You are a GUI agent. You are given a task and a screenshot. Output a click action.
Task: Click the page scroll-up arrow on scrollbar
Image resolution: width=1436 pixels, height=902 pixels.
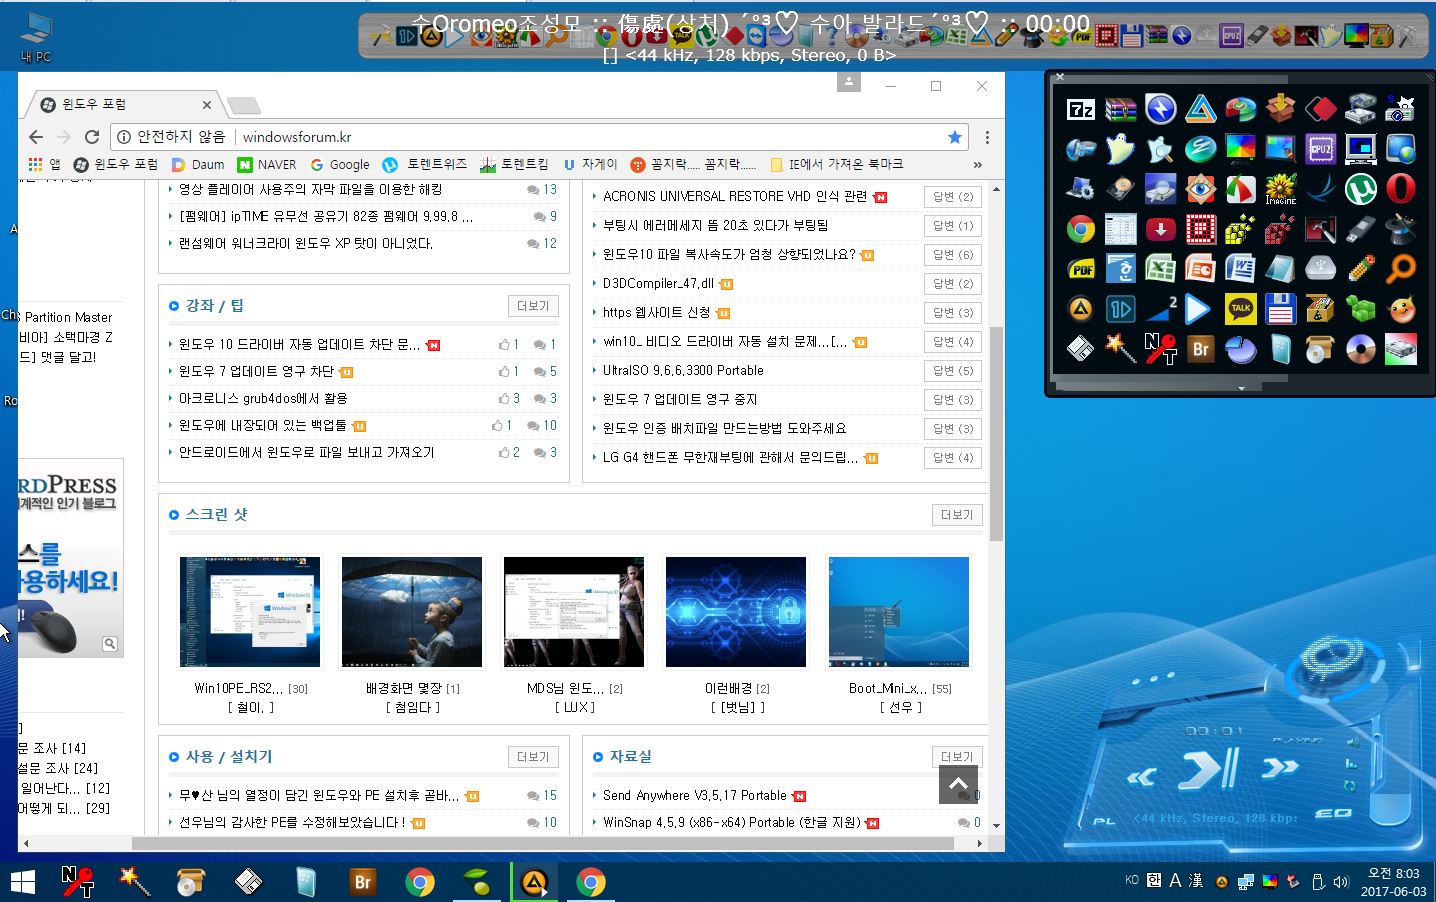tap(996, 188)
